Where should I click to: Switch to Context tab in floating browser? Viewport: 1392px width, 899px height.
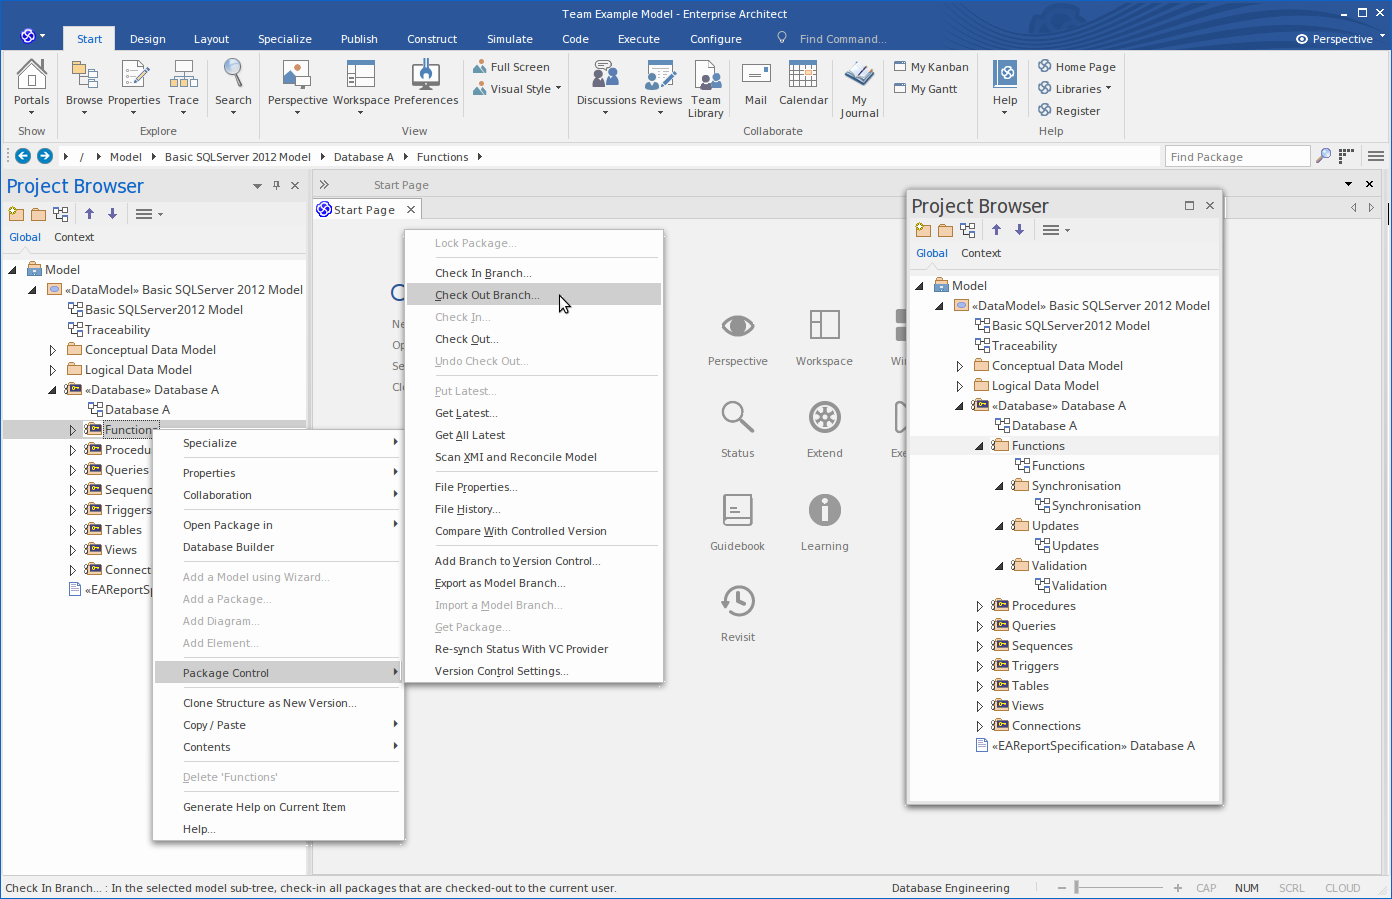[980, 253]
